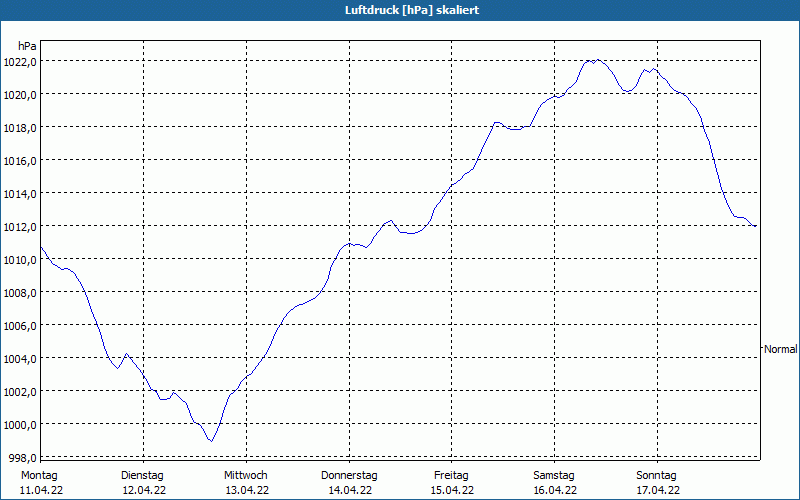This screenshot has width=800, height=500.
Task: Click the Mittwoch day label
Action: (x=245, y=476)
